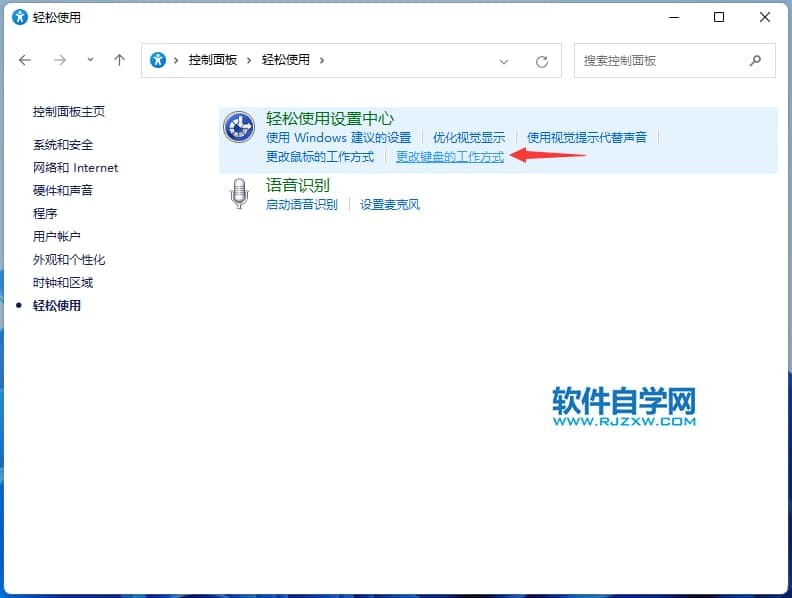Open recent locations dropdown chevron
Viewport: 792px width, 598px height.
pyautogui.click(x=90, y=60)
